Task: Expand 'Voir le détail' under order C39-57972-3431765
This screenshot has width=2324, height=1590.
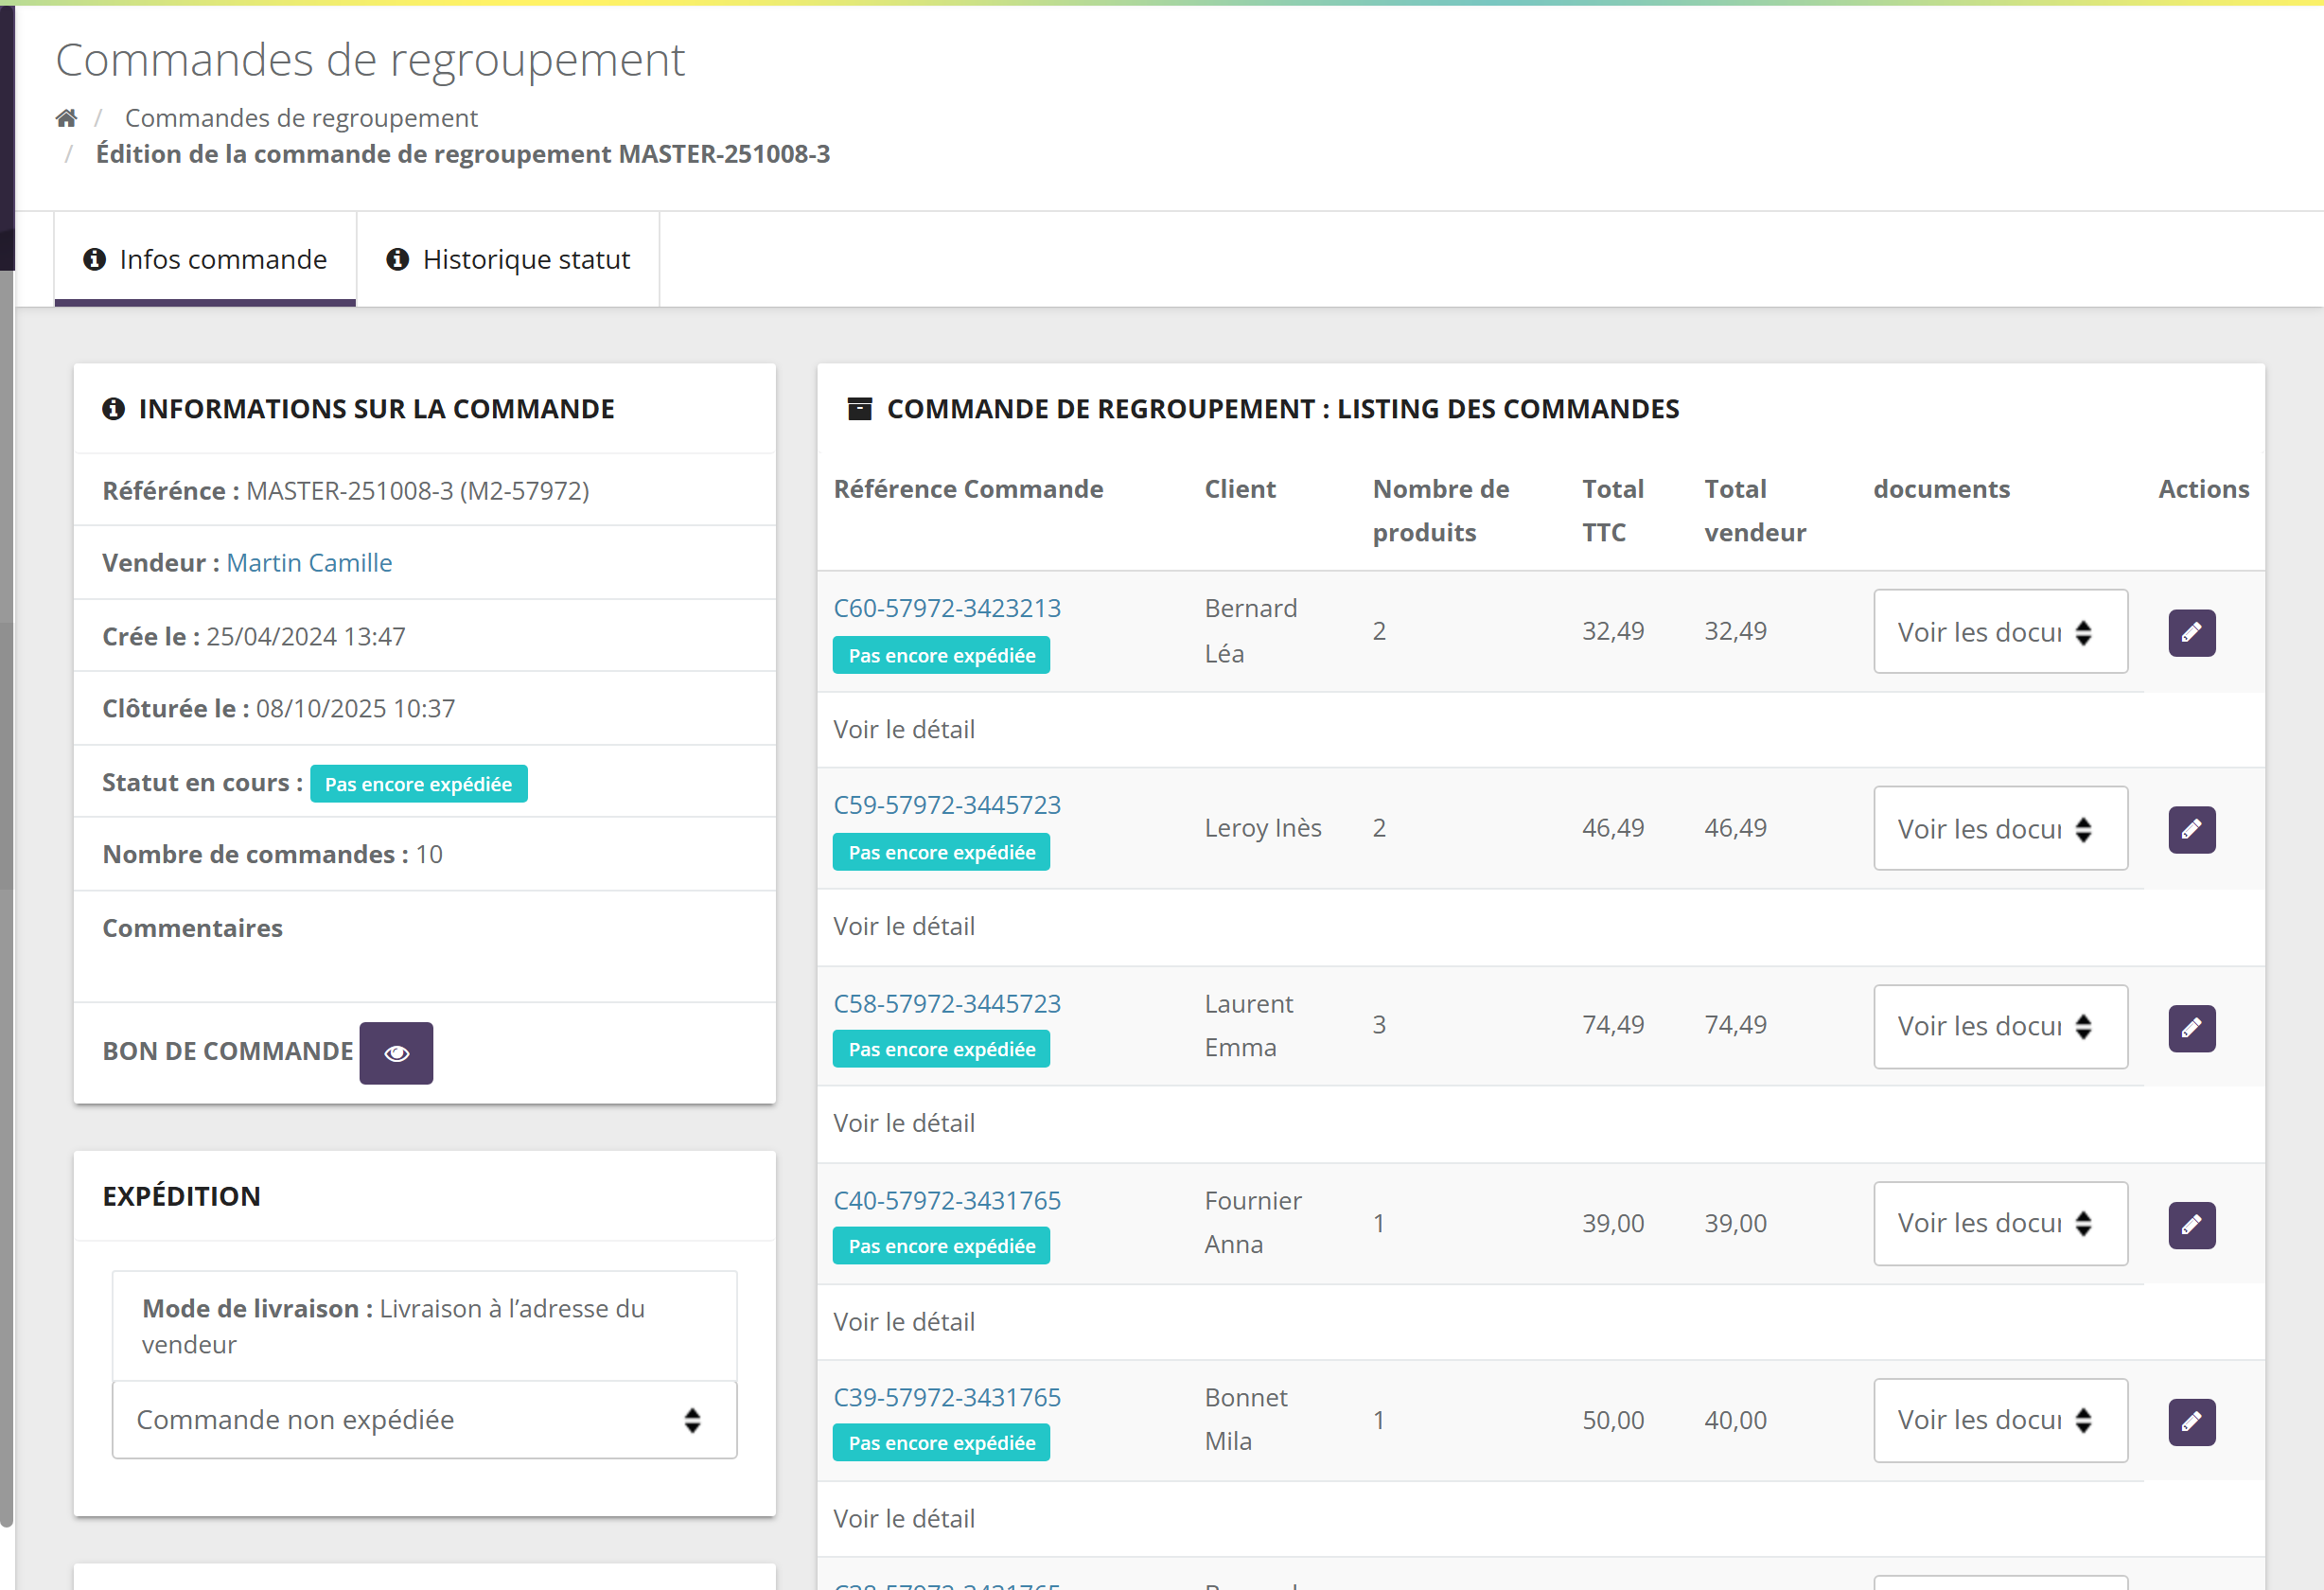Action: tap(904, 1519)
